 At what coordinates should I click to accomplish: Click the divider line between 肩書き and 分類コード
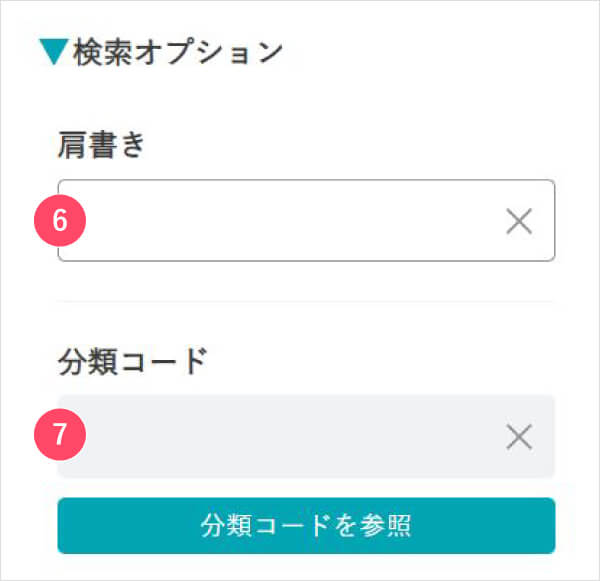306,302
